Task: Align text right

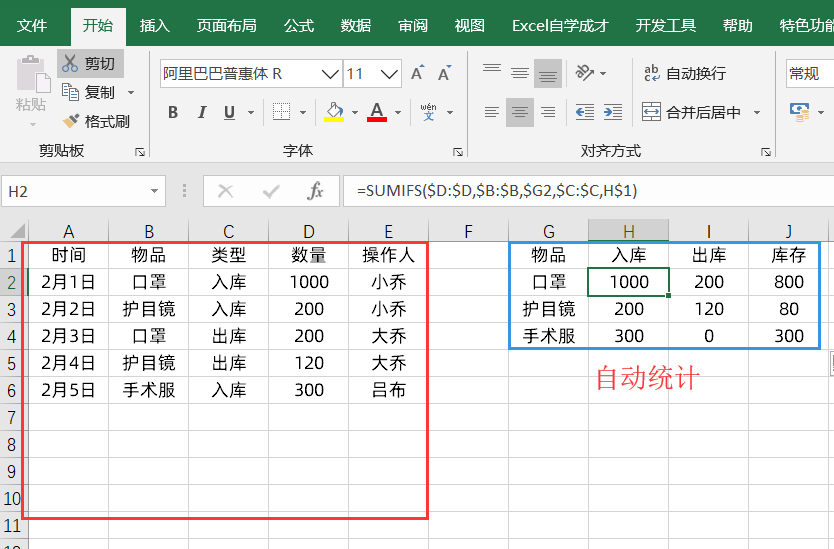Action: pyautogui.click(x=548, y=112)
